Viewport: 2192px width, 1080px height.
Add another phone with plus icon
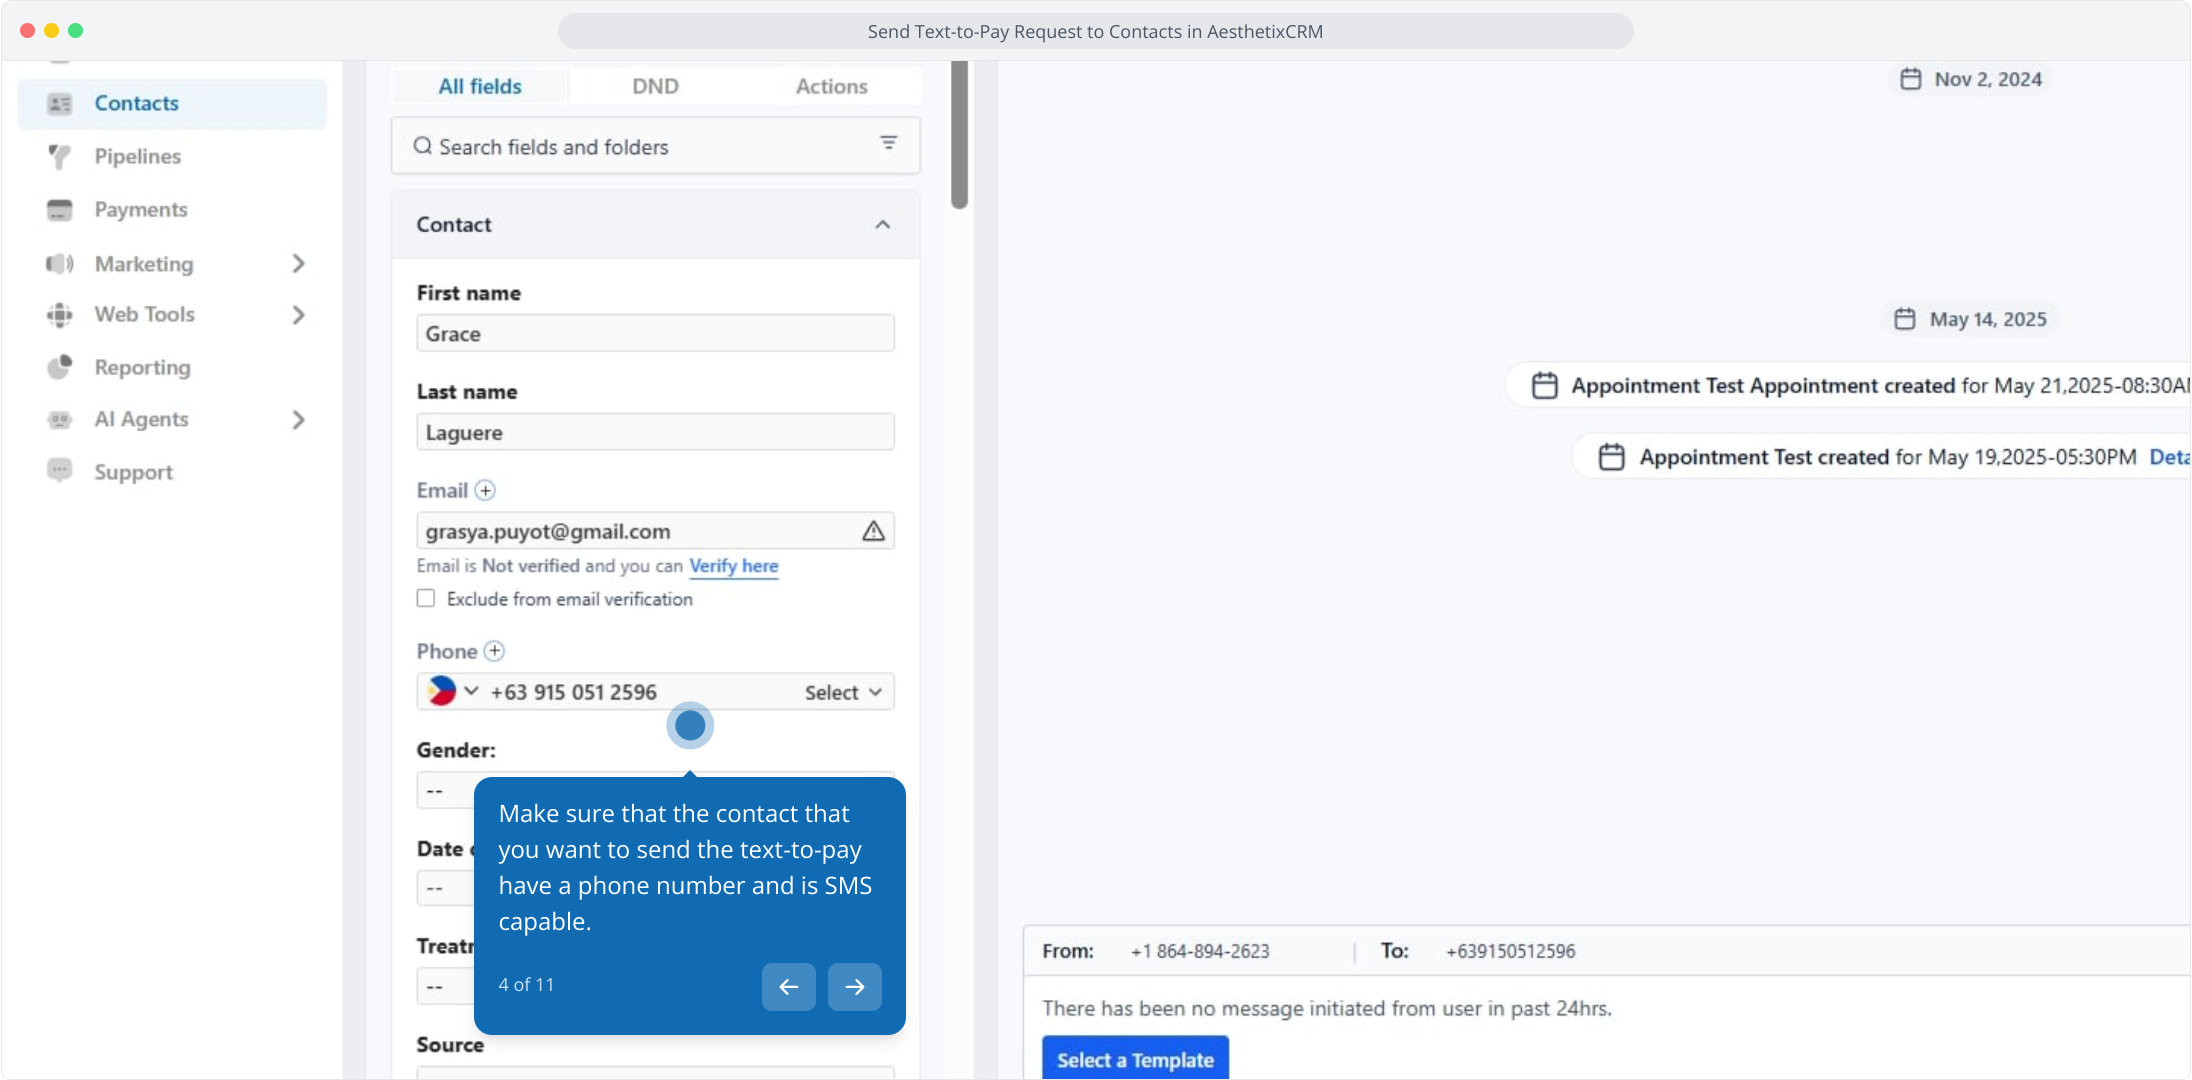point(494,651)
